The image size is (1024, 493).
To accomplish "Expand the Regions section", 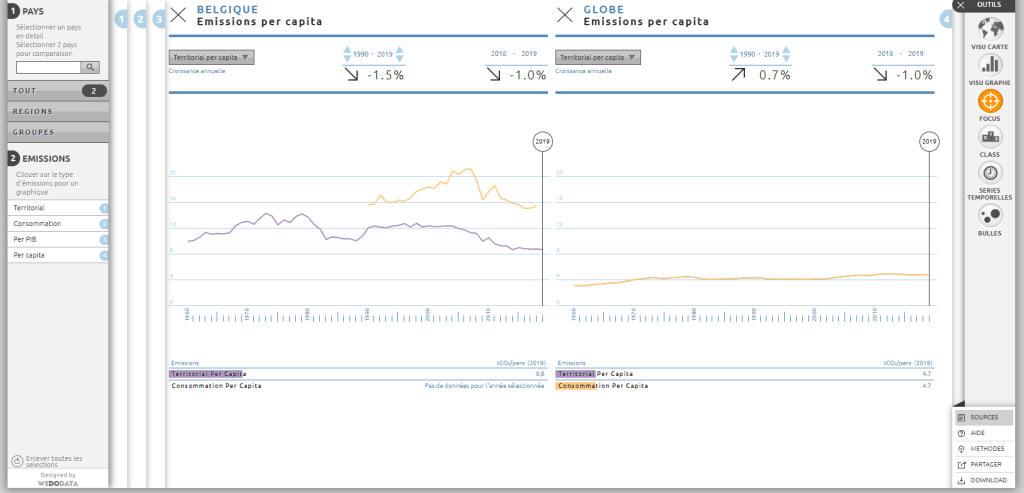I will click(x=57, y=111).
